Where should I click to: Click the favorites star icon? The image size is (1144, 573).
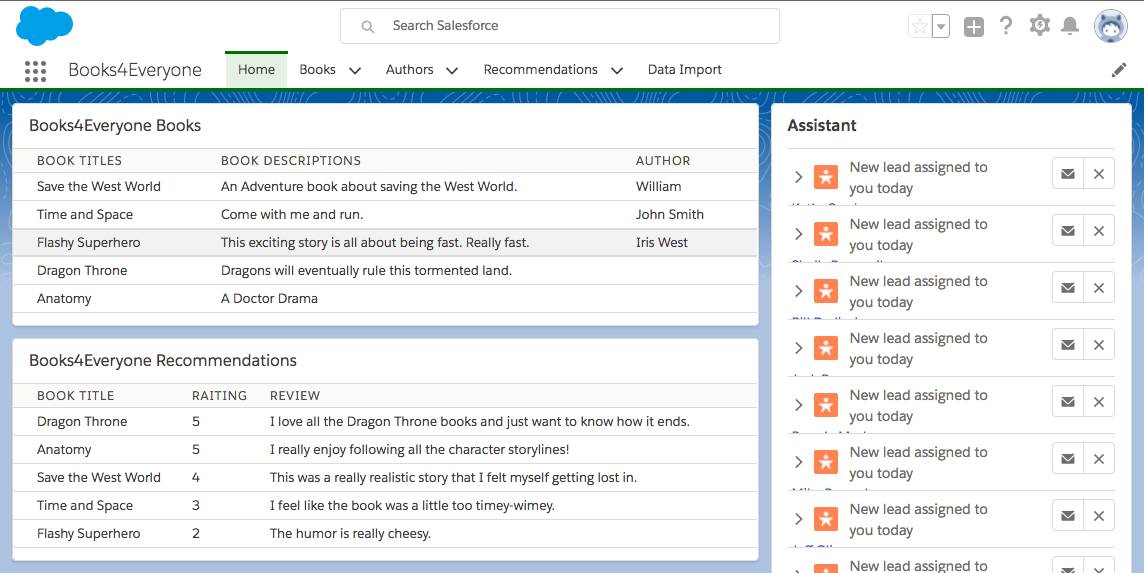click(920, 27)
